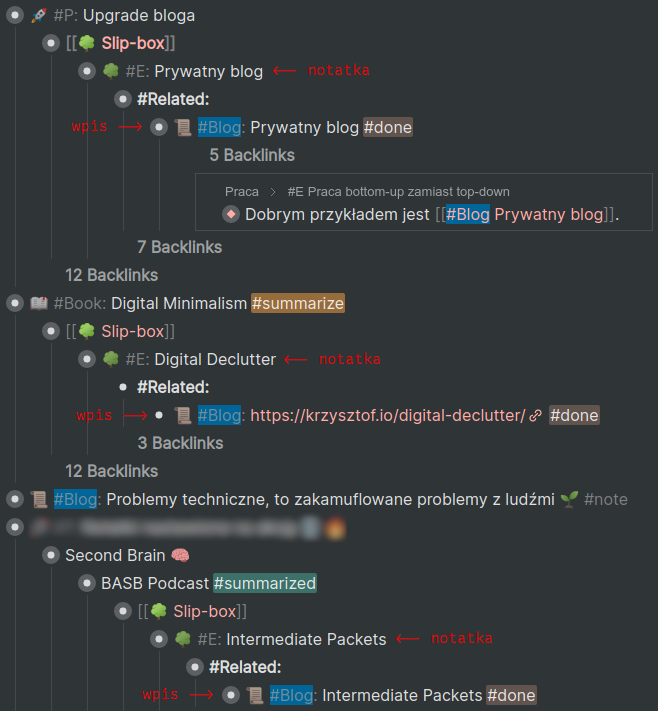Click Praca breadcrumb in backlink preview

tap(242, 191)
